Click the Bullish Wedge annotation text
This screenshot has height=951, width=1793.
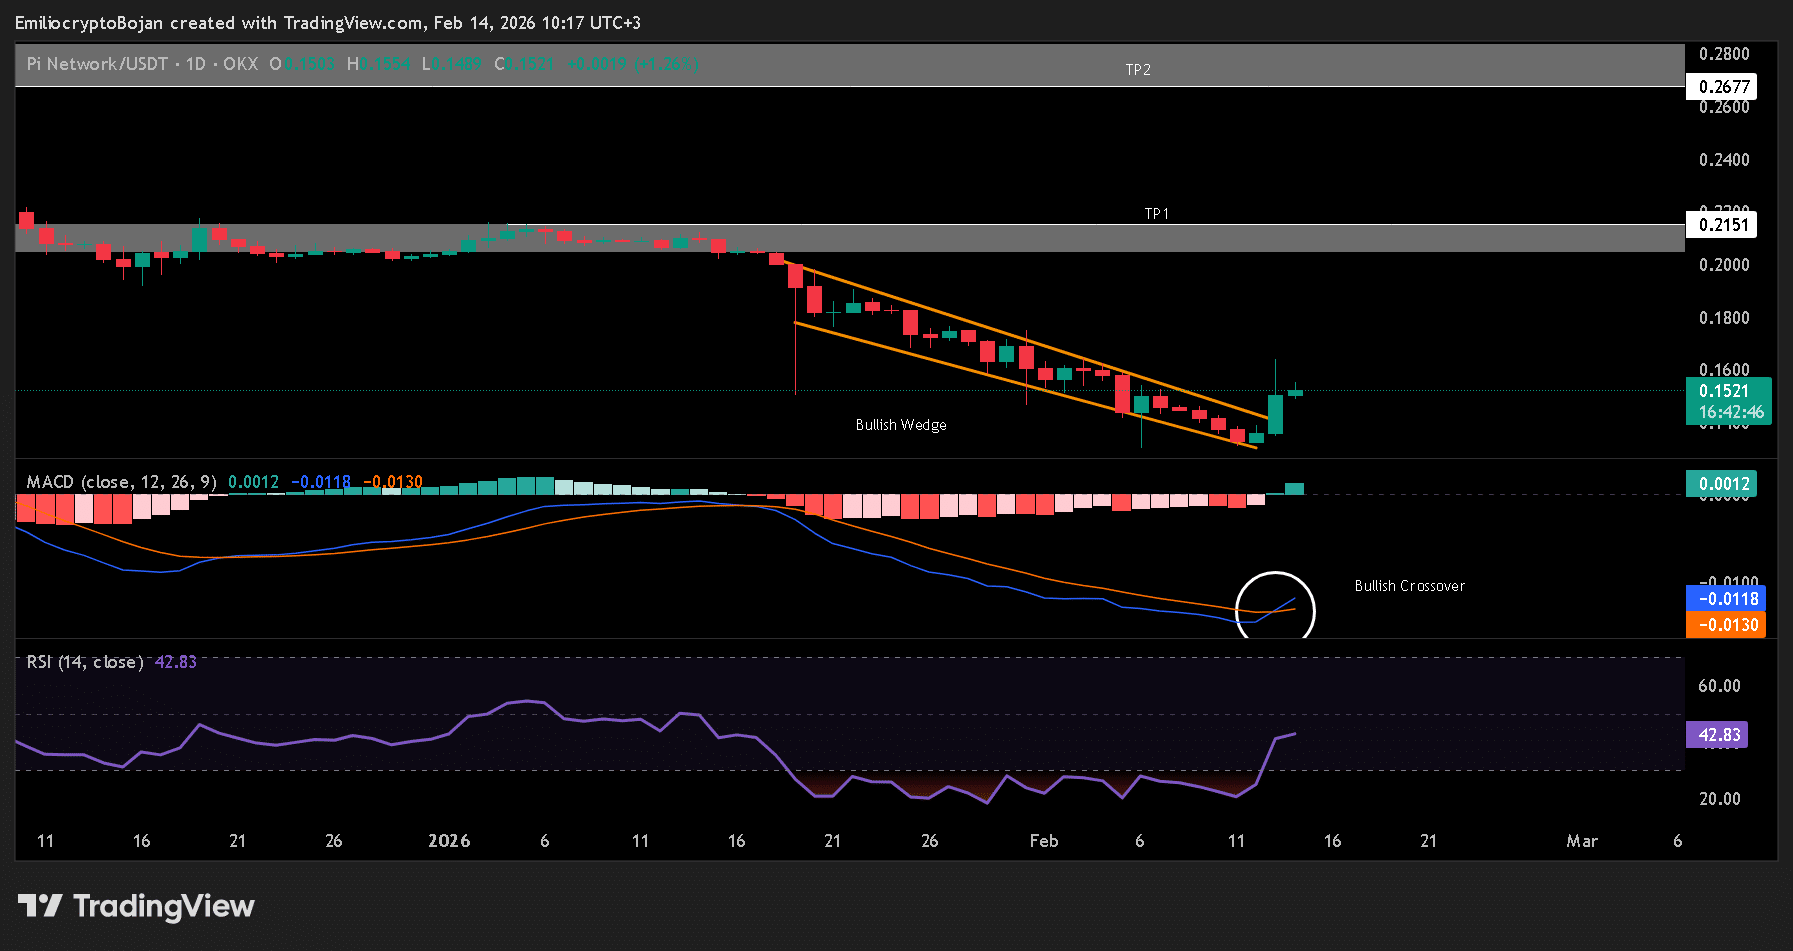[x=900, y=425]
